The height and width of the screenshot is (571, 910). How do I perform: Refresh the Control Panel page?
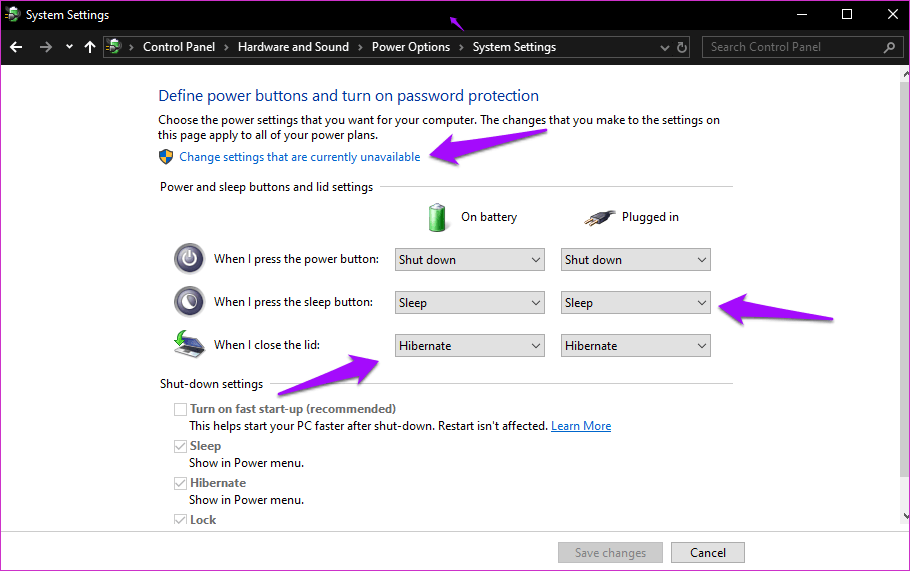682,47
